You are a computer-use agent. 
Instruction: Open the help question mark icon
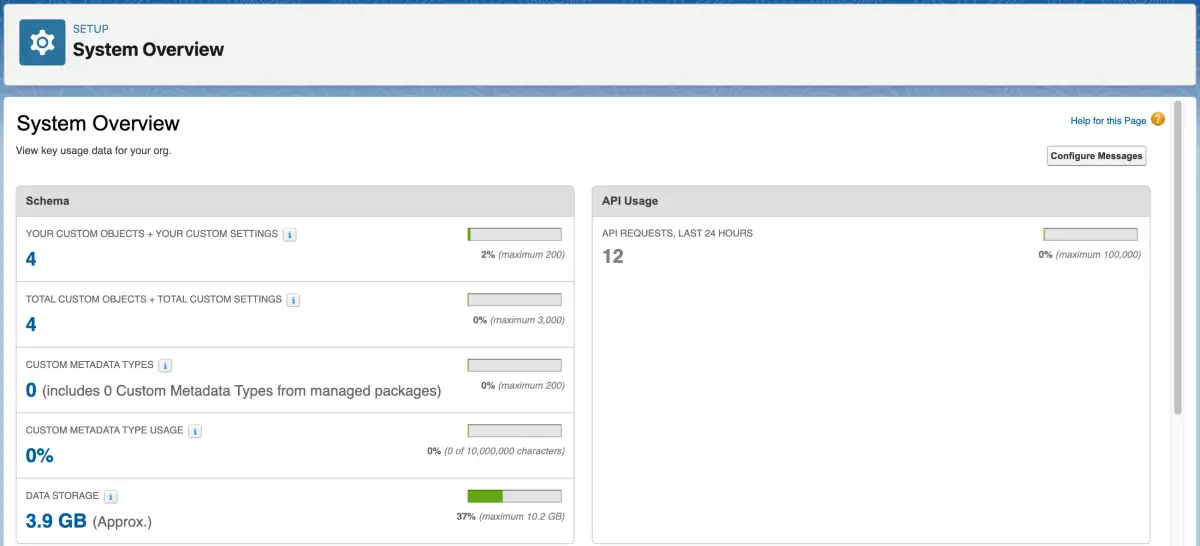click(x=1158, y=120)
